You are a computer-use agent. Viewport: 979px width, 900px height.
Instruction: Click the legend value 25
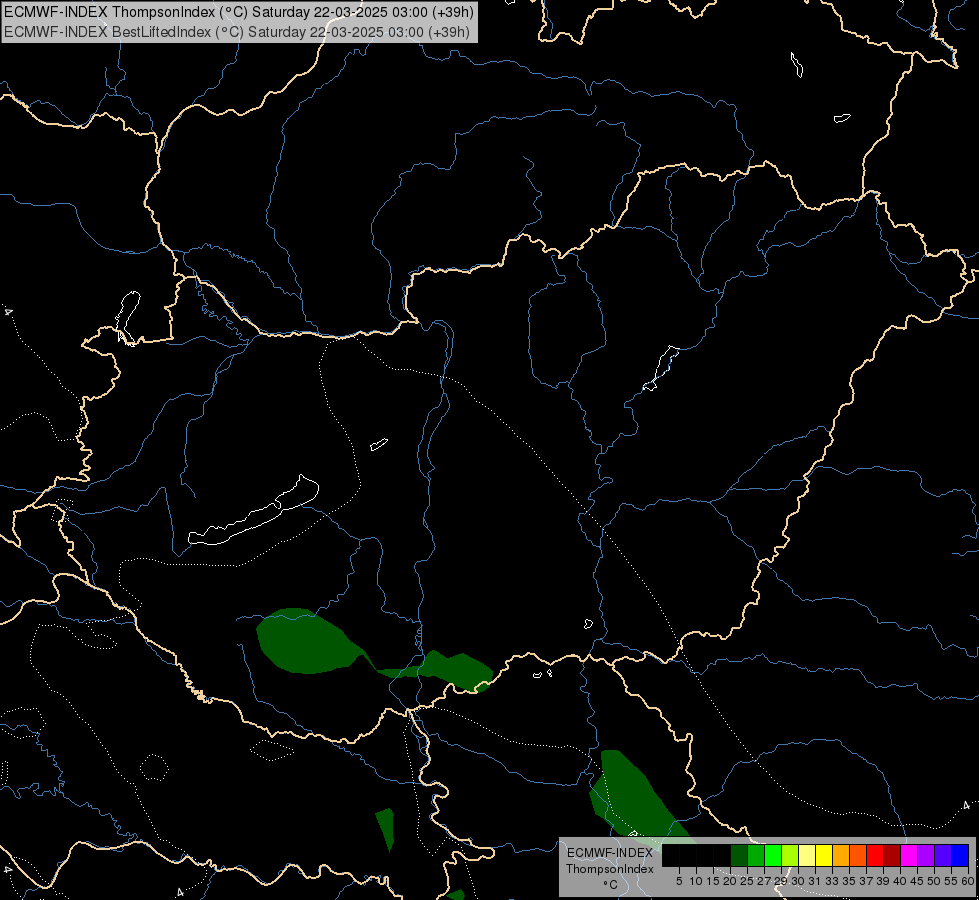click(747, 881)
